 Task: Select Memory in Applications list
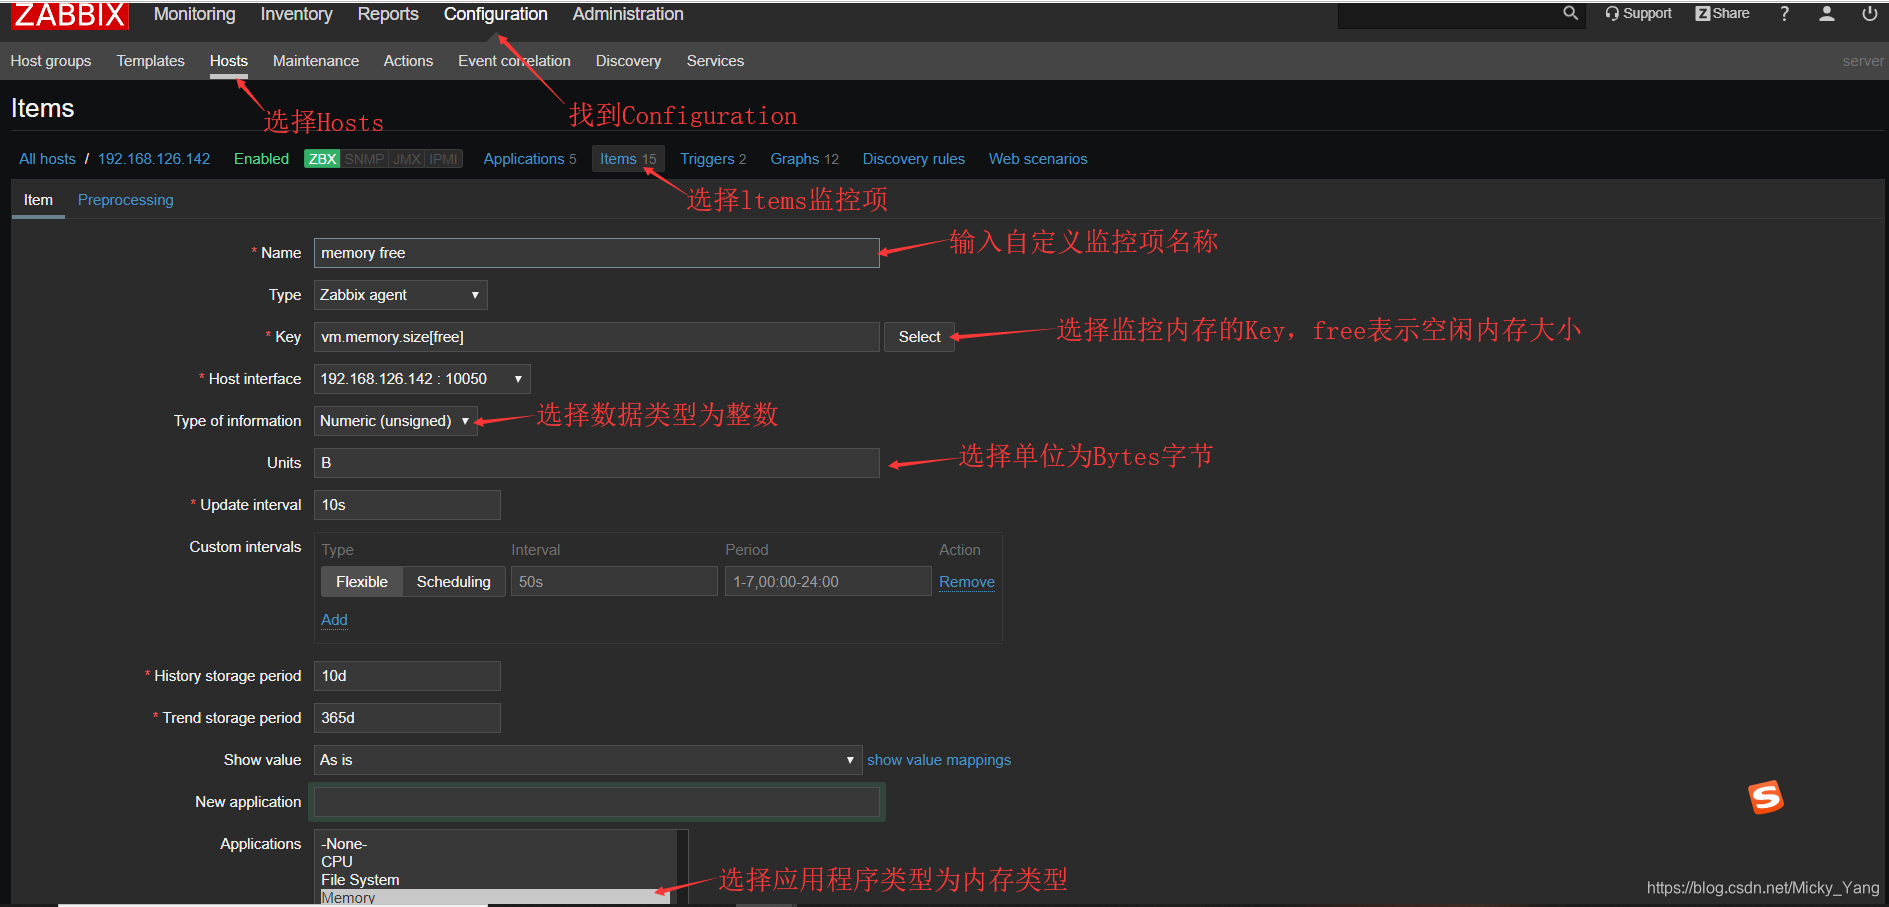tap(495, 897)
